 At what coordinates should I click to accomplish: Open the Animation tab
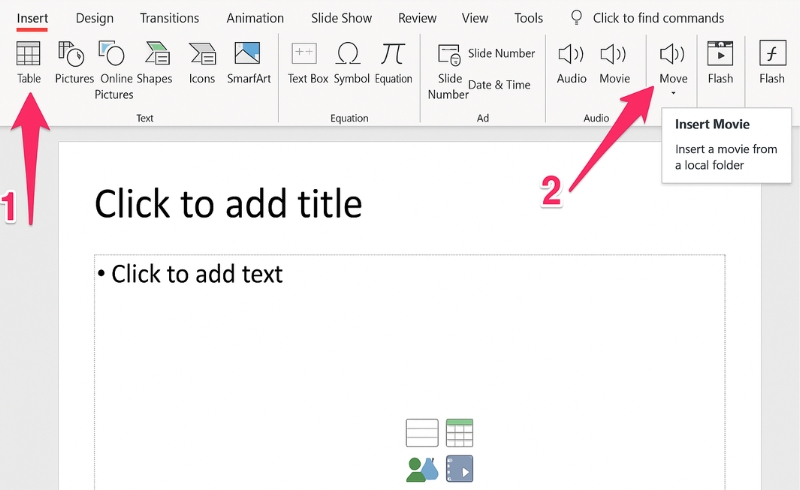255,18
